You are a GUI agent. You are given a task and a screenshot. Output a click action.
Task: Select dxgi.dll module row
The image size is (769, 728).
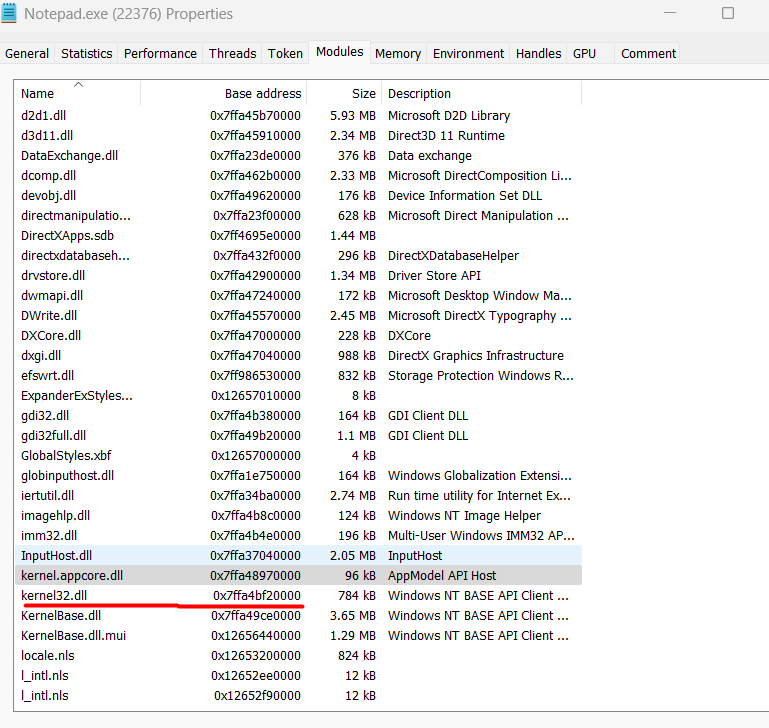(299, 356)
